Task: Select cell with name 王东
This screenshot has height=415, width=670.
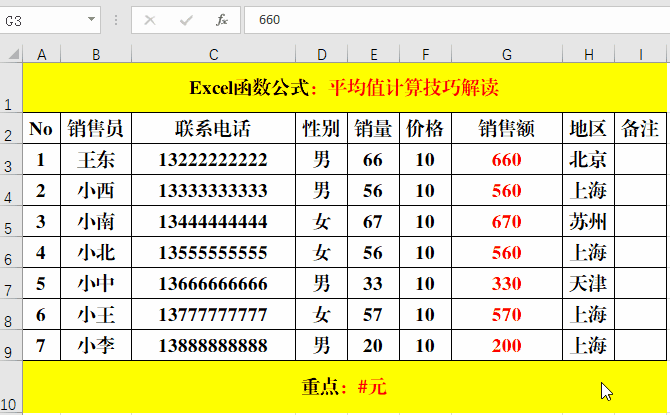Action: pyautogui.click(x=96, y=159)
